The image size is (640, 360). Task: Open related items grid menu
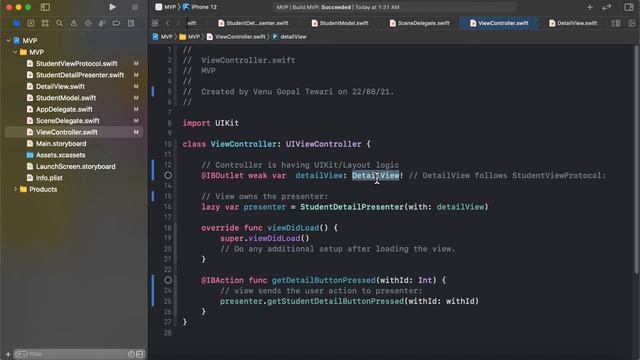point(155,23)
